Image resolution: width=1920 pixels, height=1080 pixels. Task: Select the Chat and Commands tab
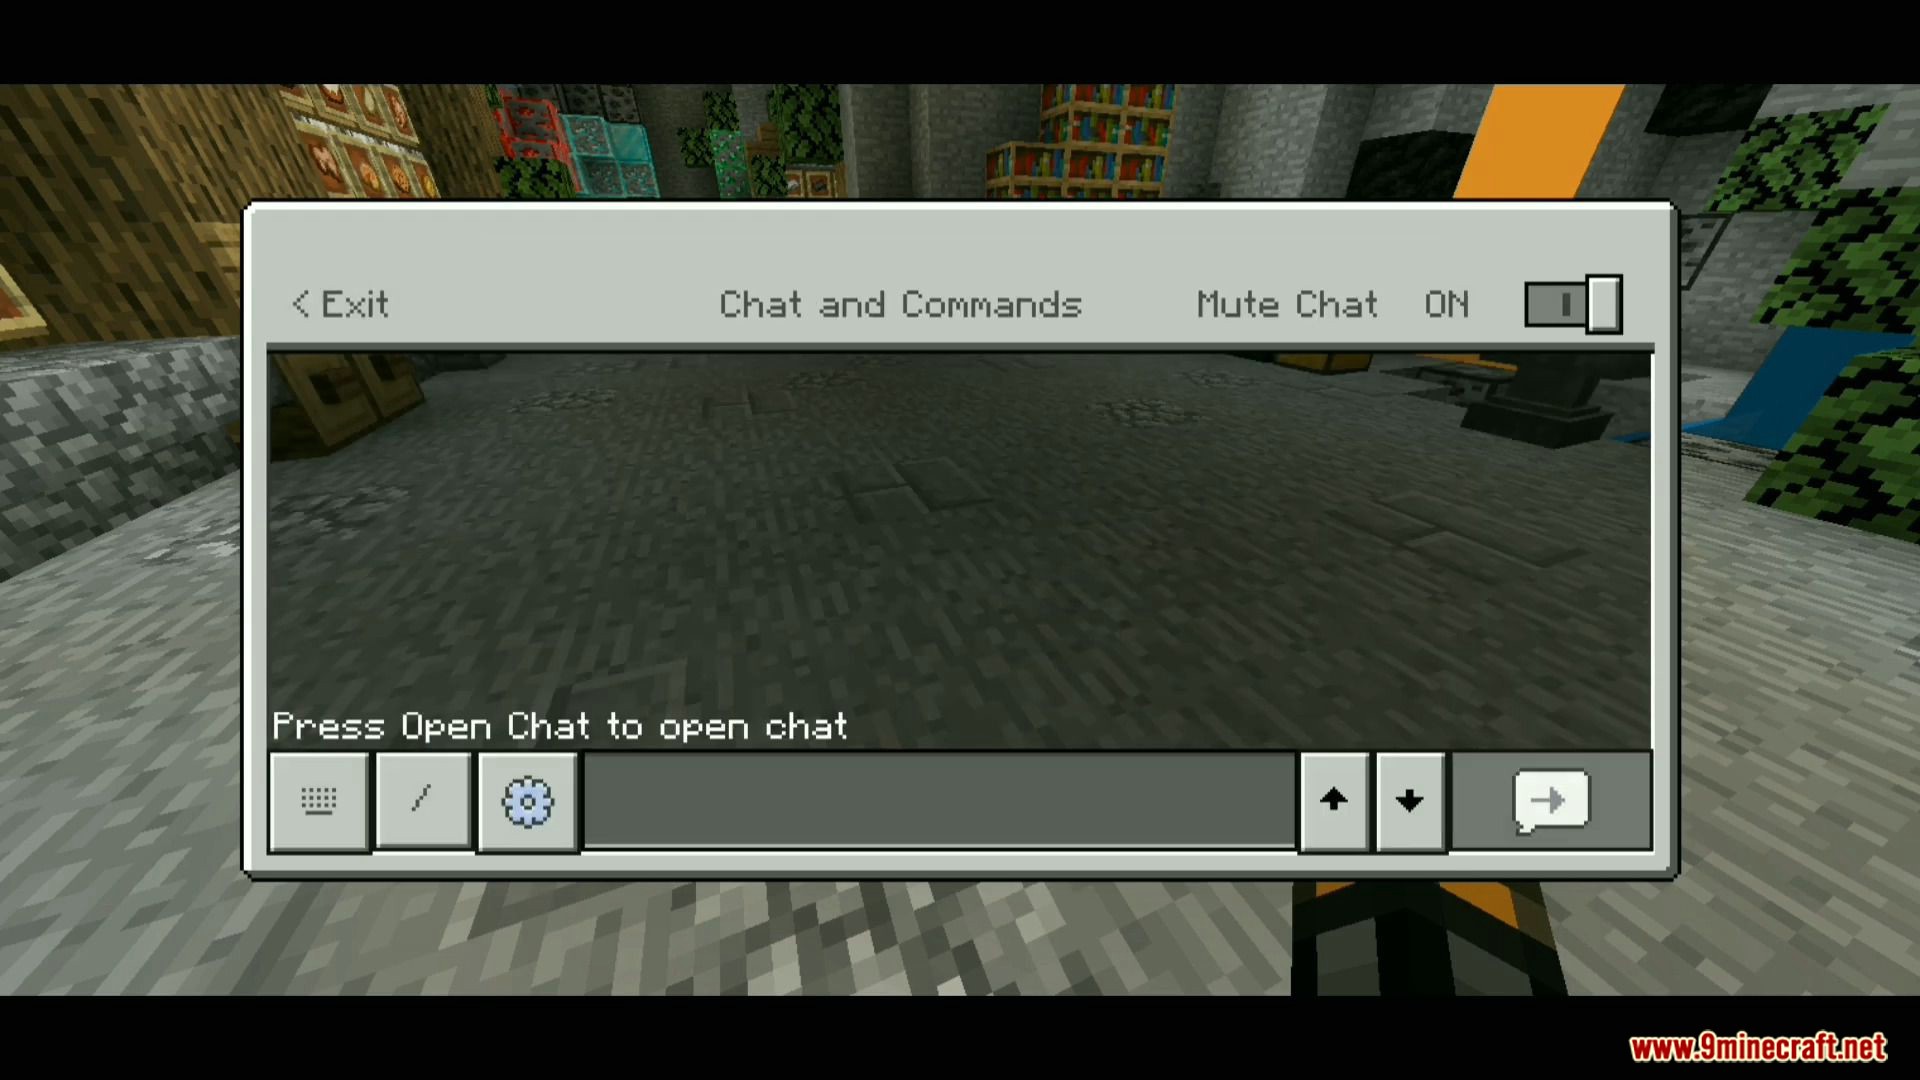click(x=903, y=303)
